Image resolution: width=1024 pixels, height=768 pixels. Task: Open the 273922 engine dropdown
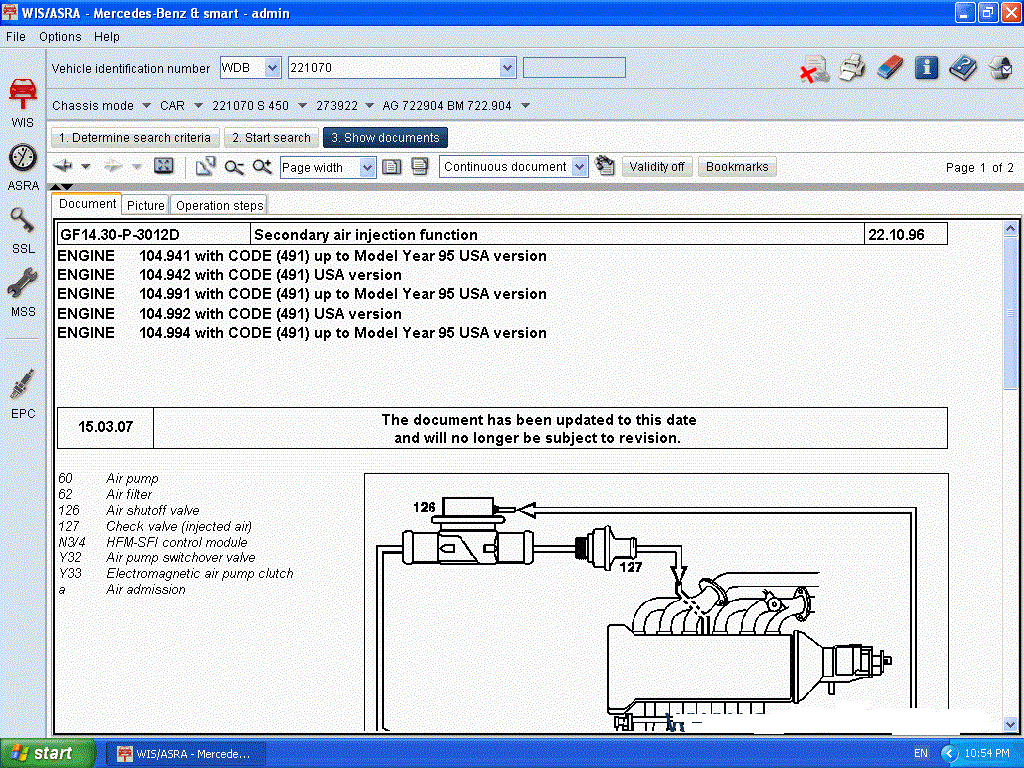pyautogui.click(x=370, y=106)
